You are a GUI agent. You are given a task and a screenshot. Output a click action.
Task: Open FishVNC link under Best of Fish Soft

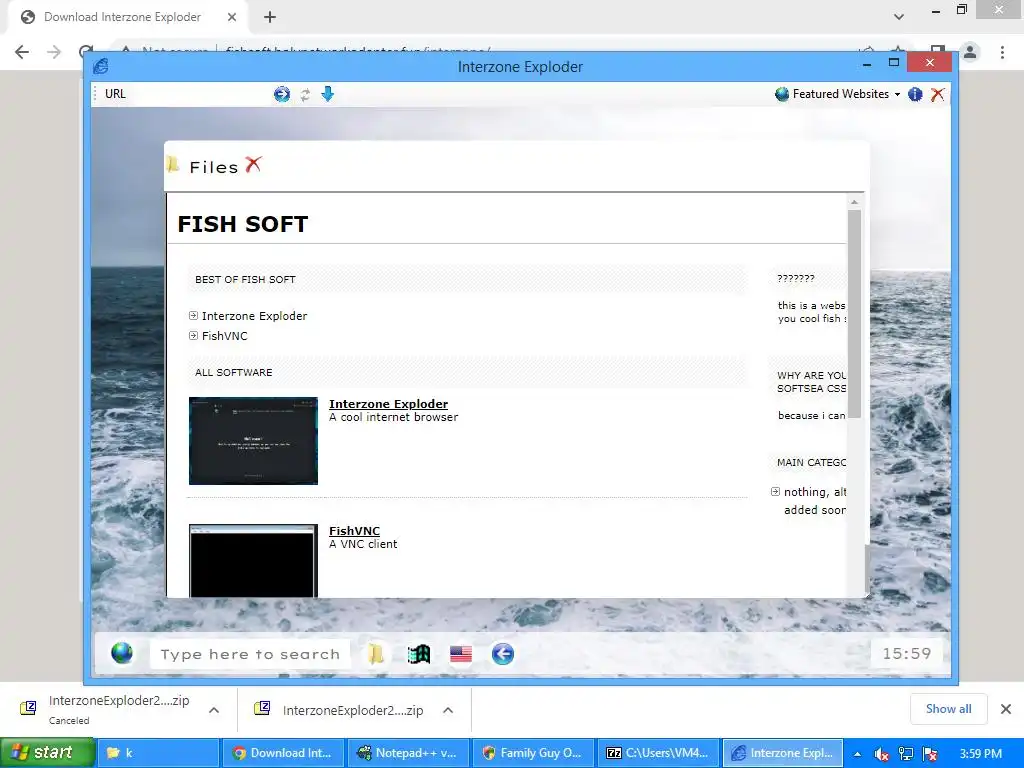(225, 336)
